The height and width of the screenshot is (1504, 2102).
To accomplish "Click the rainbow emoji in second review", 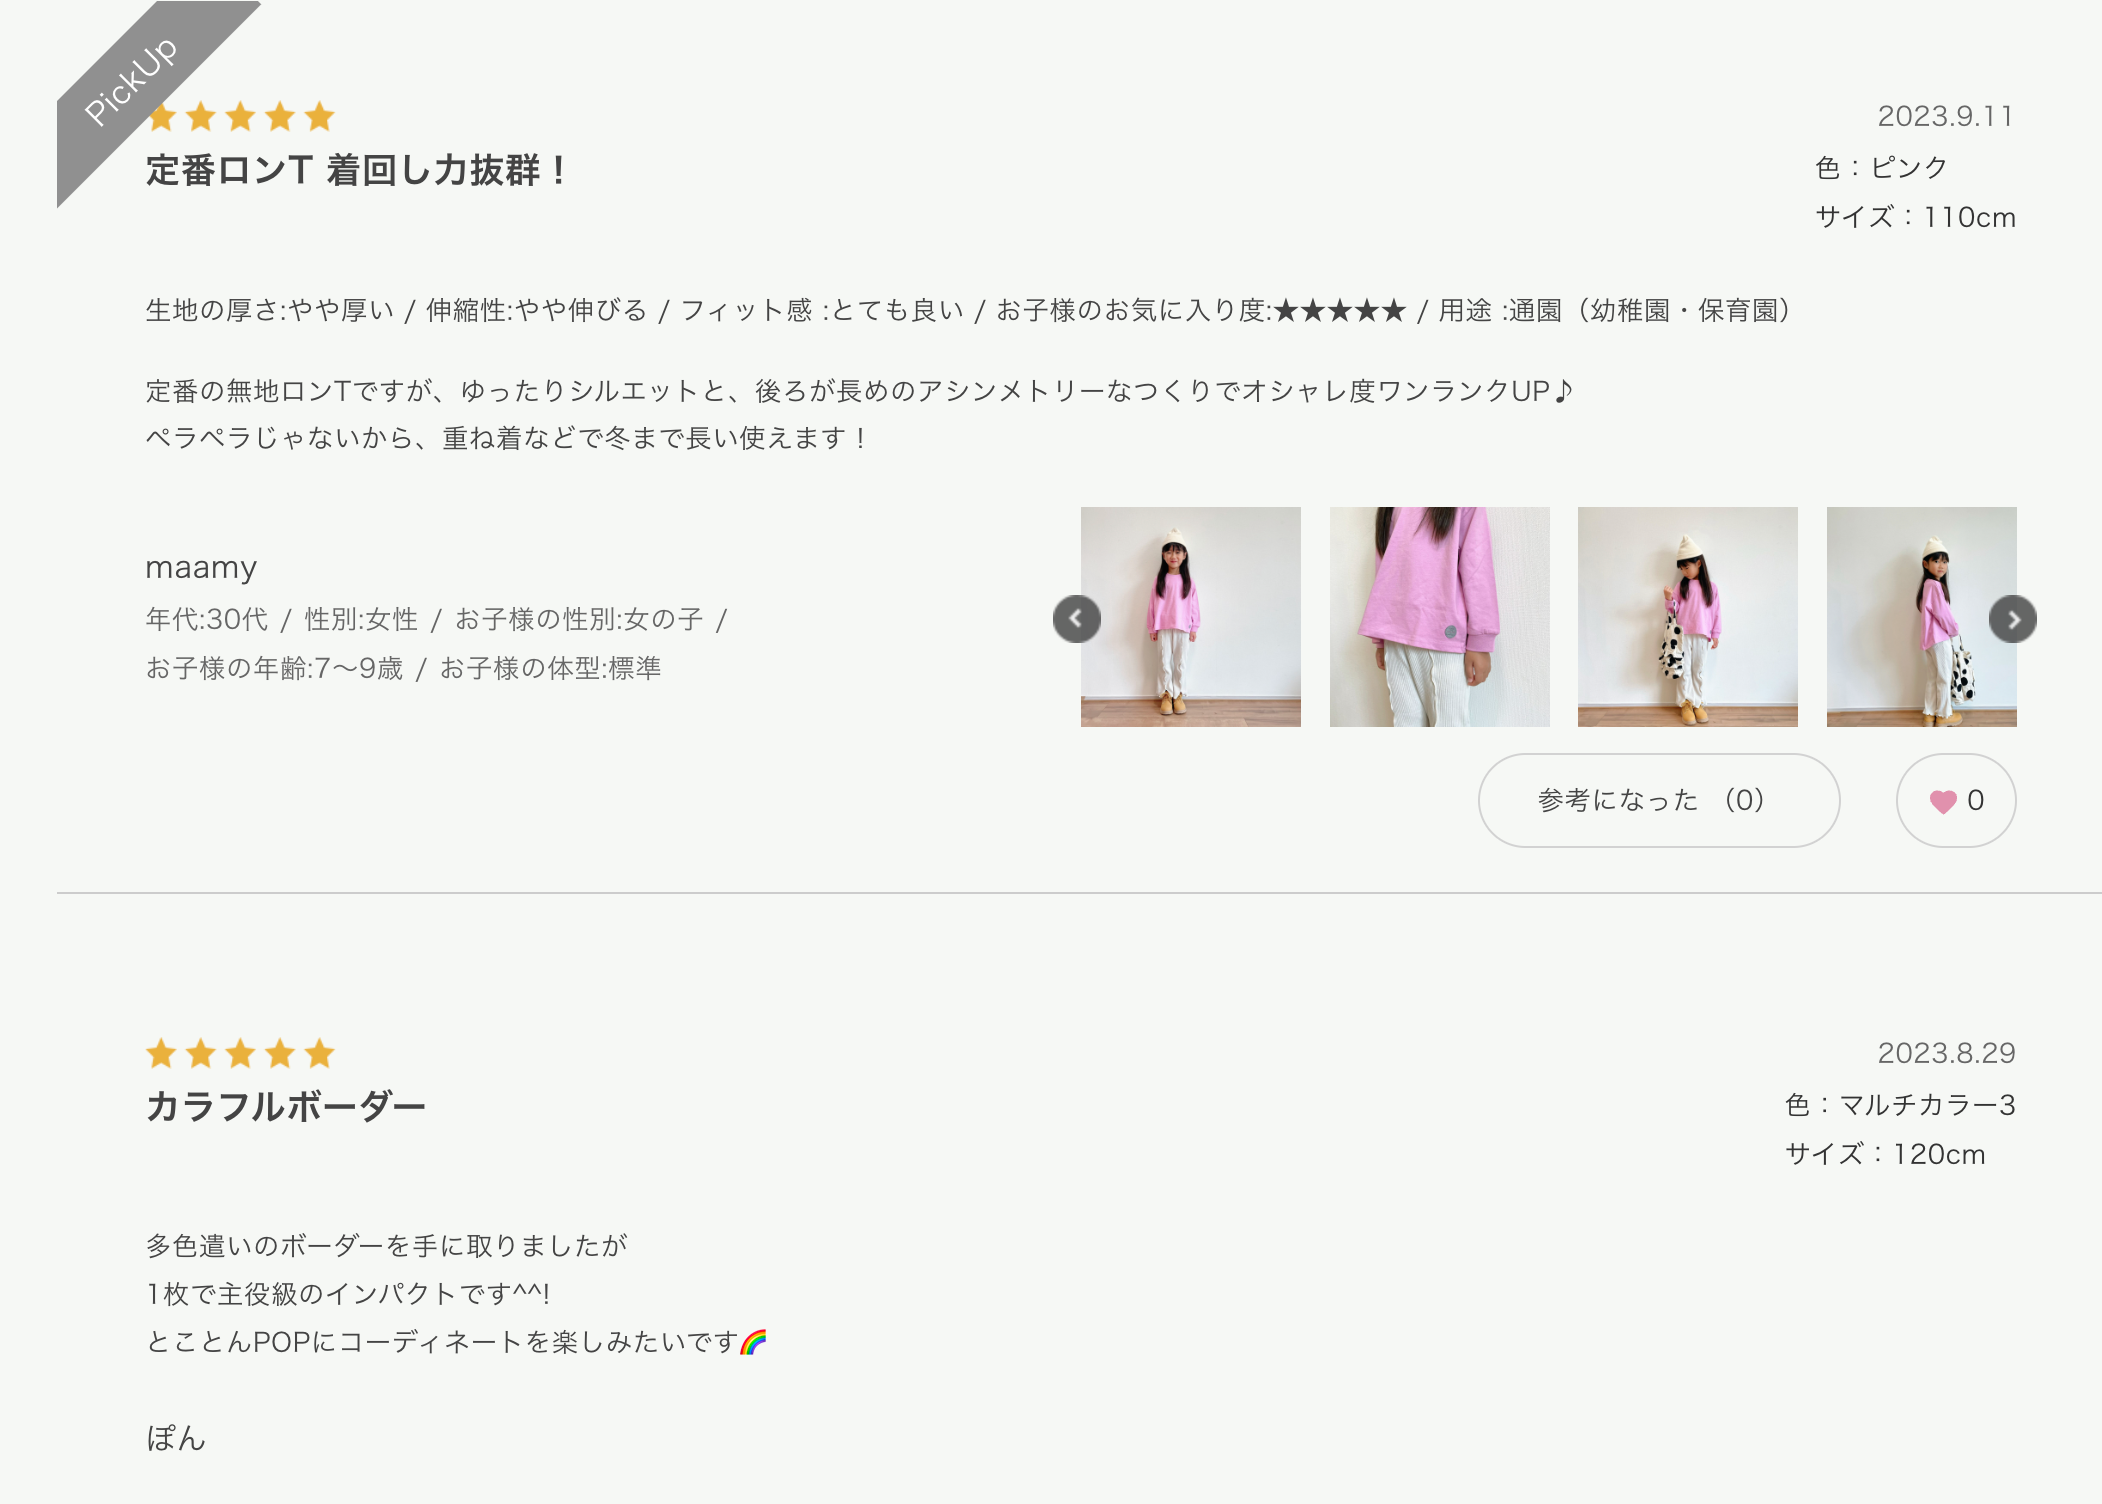I will [753, 1342].
